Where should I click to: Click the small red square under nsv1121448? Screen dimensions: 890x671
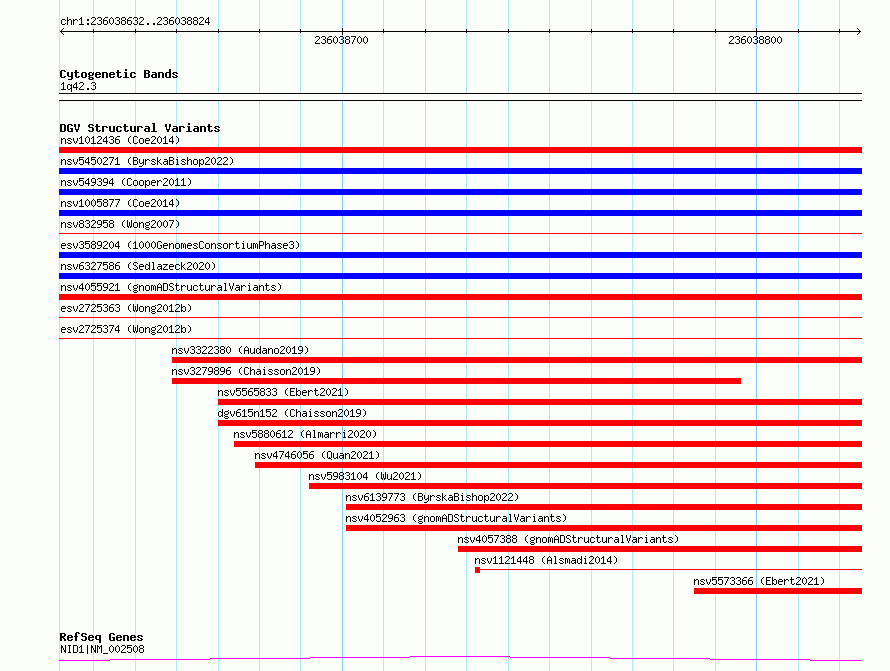pyautogui.click(x=477, y=570)
